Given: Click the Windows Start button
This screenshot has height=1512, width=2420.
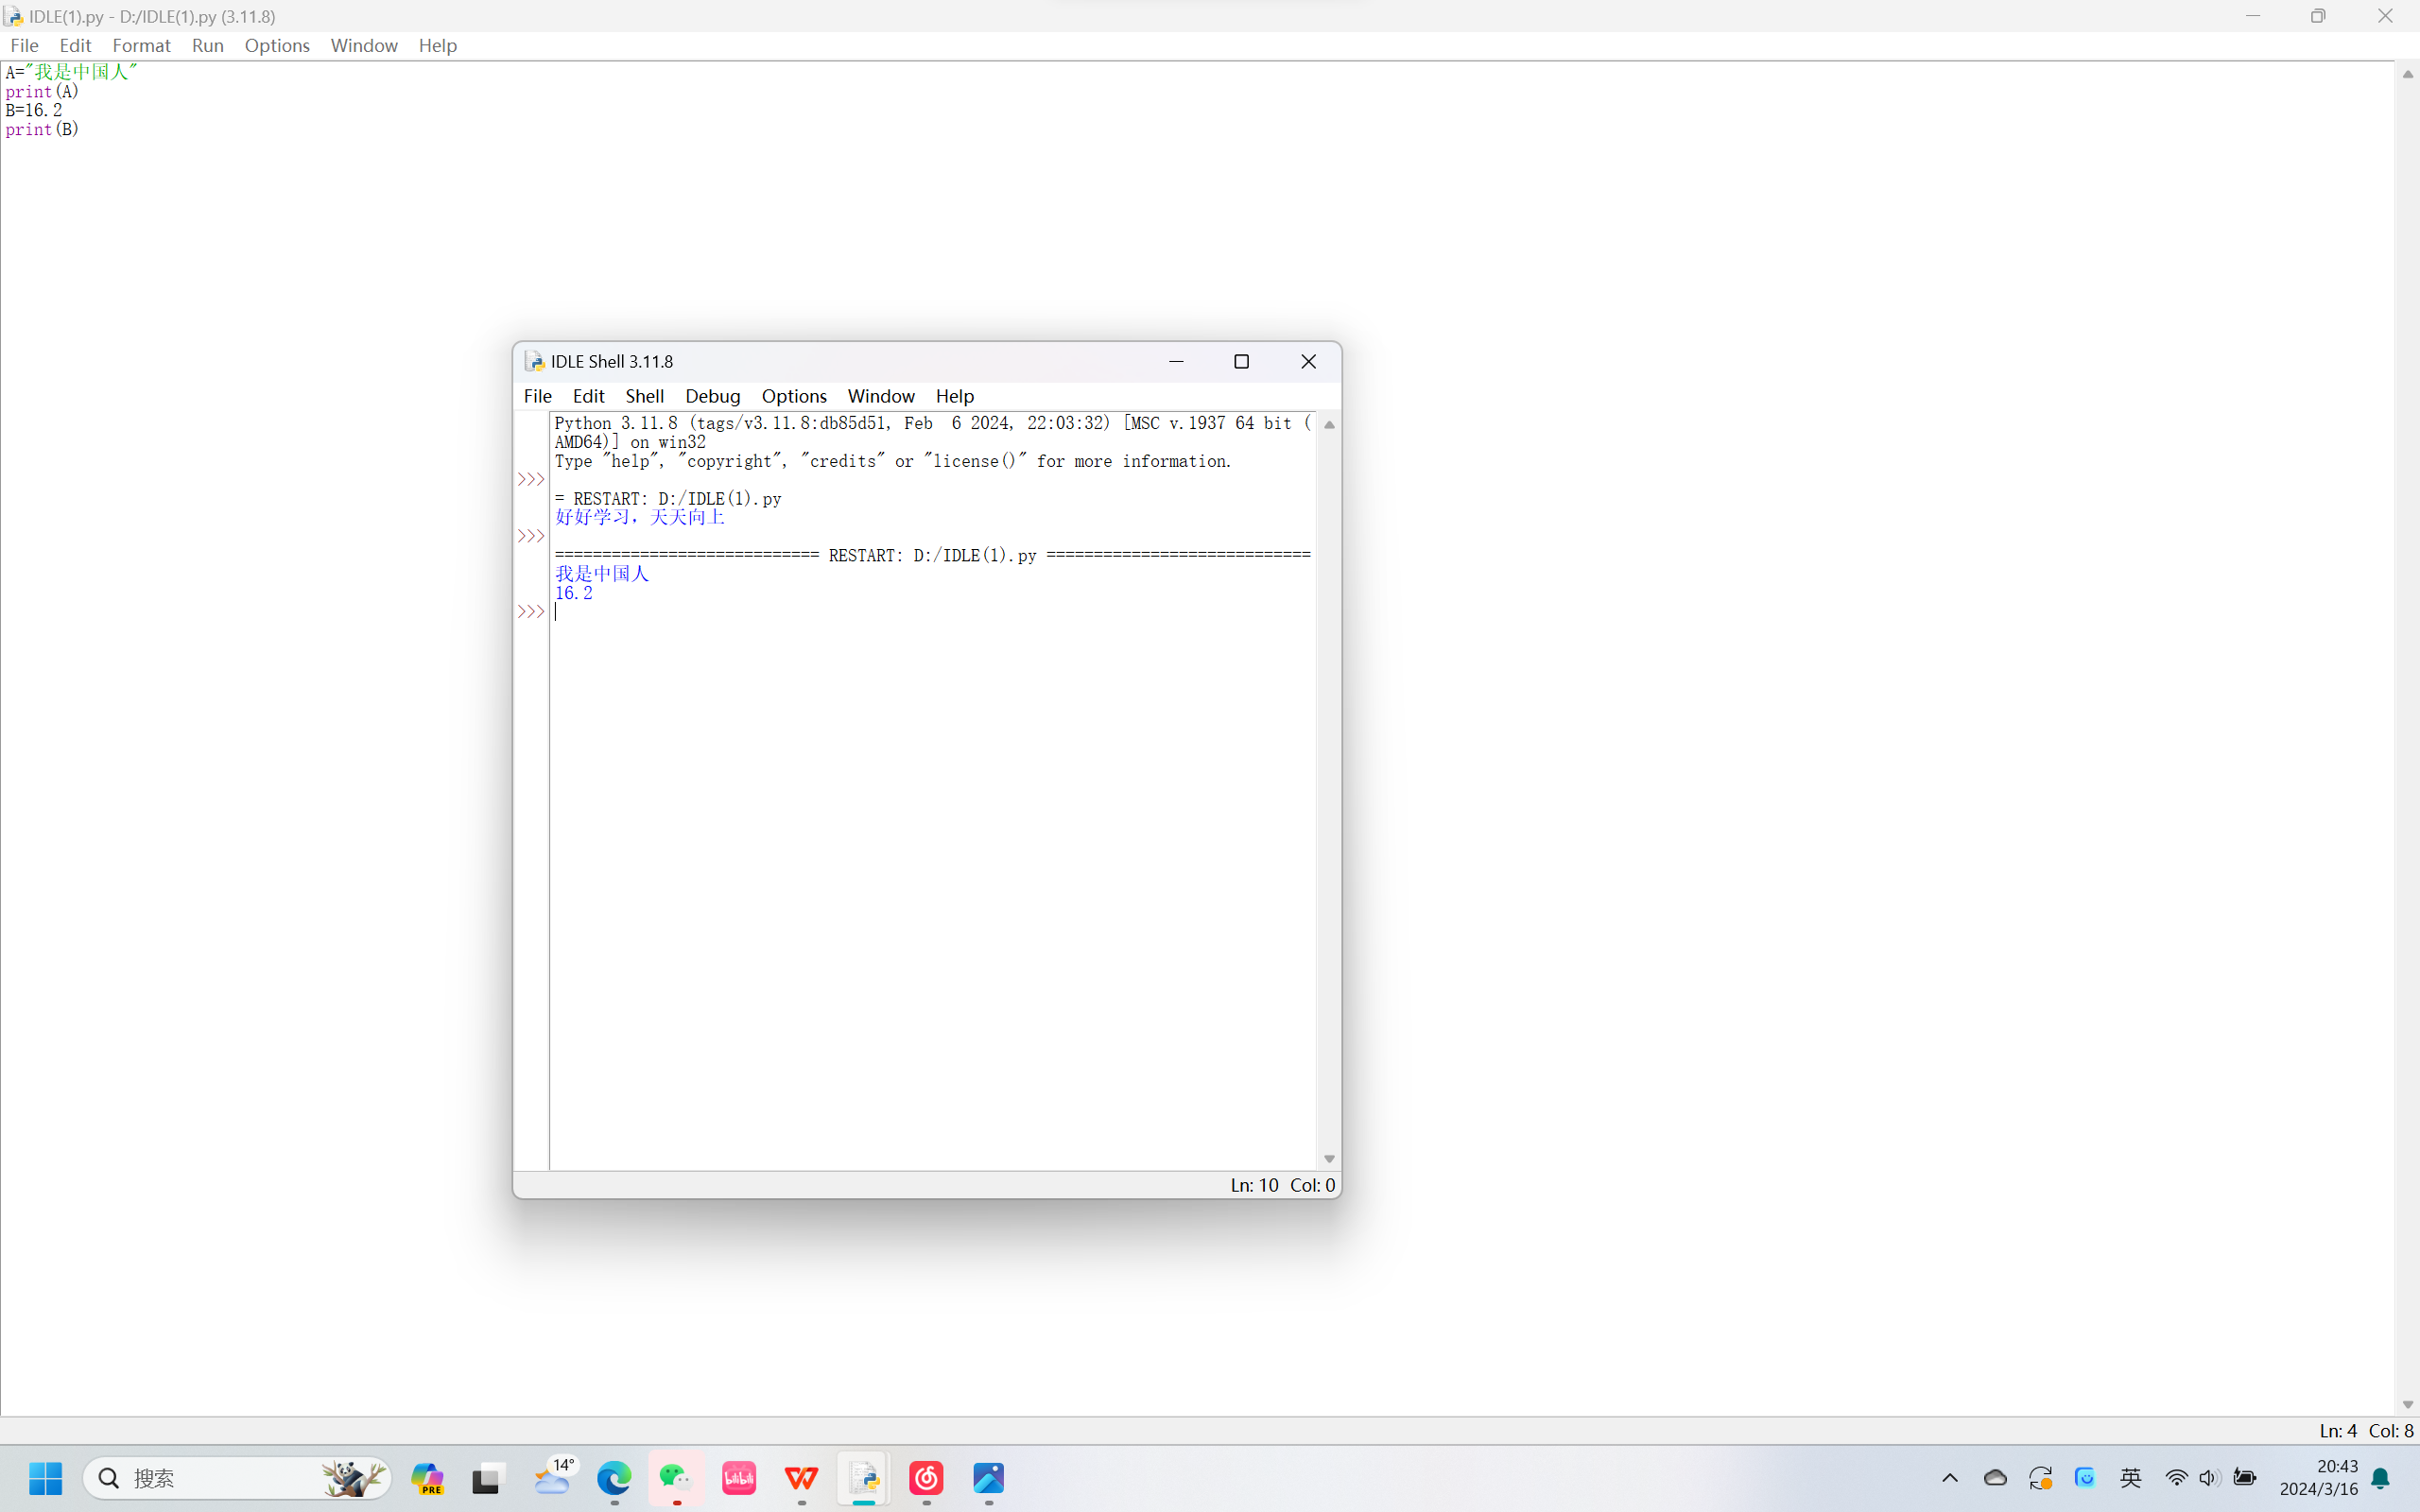Looking at the screenshot, I should pos(45,1477).
